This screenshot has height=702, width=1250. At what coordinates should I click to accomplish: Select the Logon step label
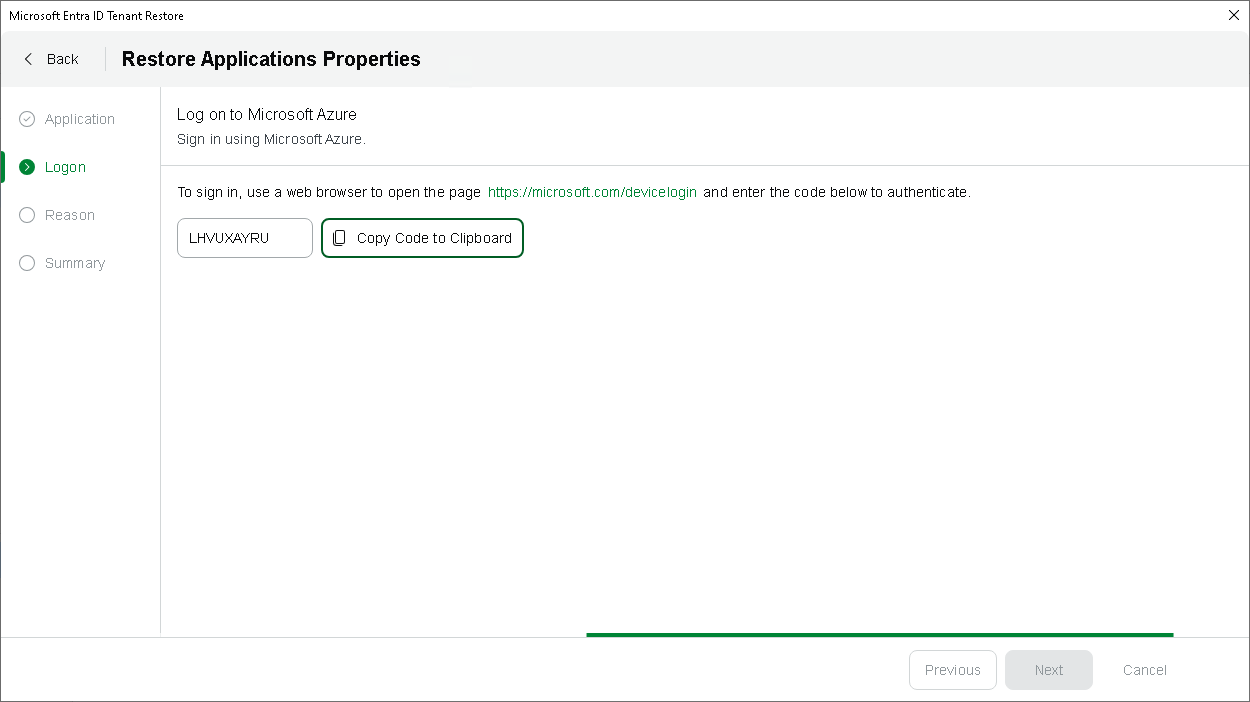[x=65, y=167]
